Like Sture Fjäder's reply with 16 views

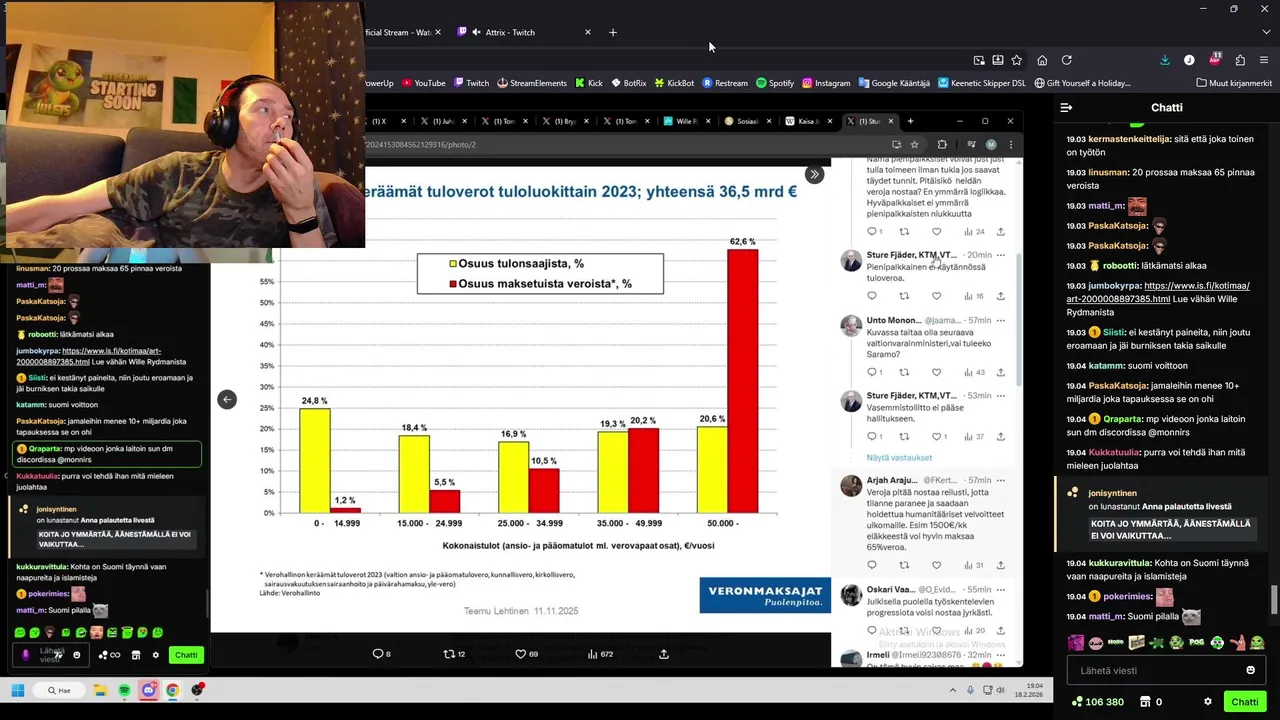936,296
